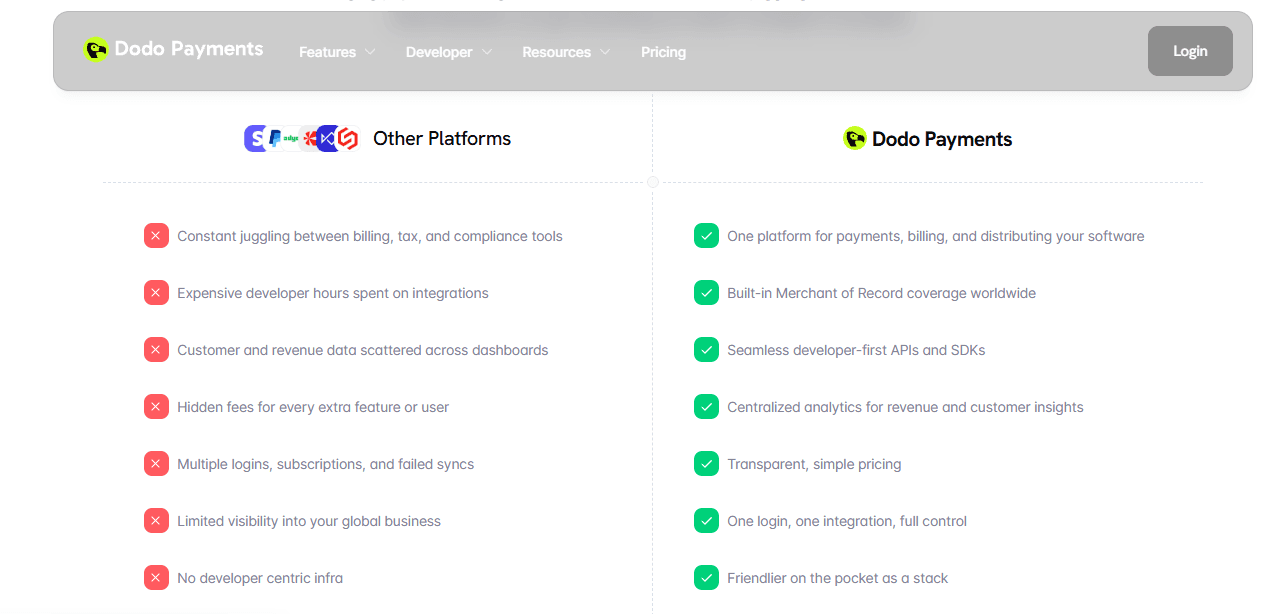This screenshot has width=1283, height=614.
Task: Expand the Resources navigation dropdown
Action: click(x=566, y=52)
